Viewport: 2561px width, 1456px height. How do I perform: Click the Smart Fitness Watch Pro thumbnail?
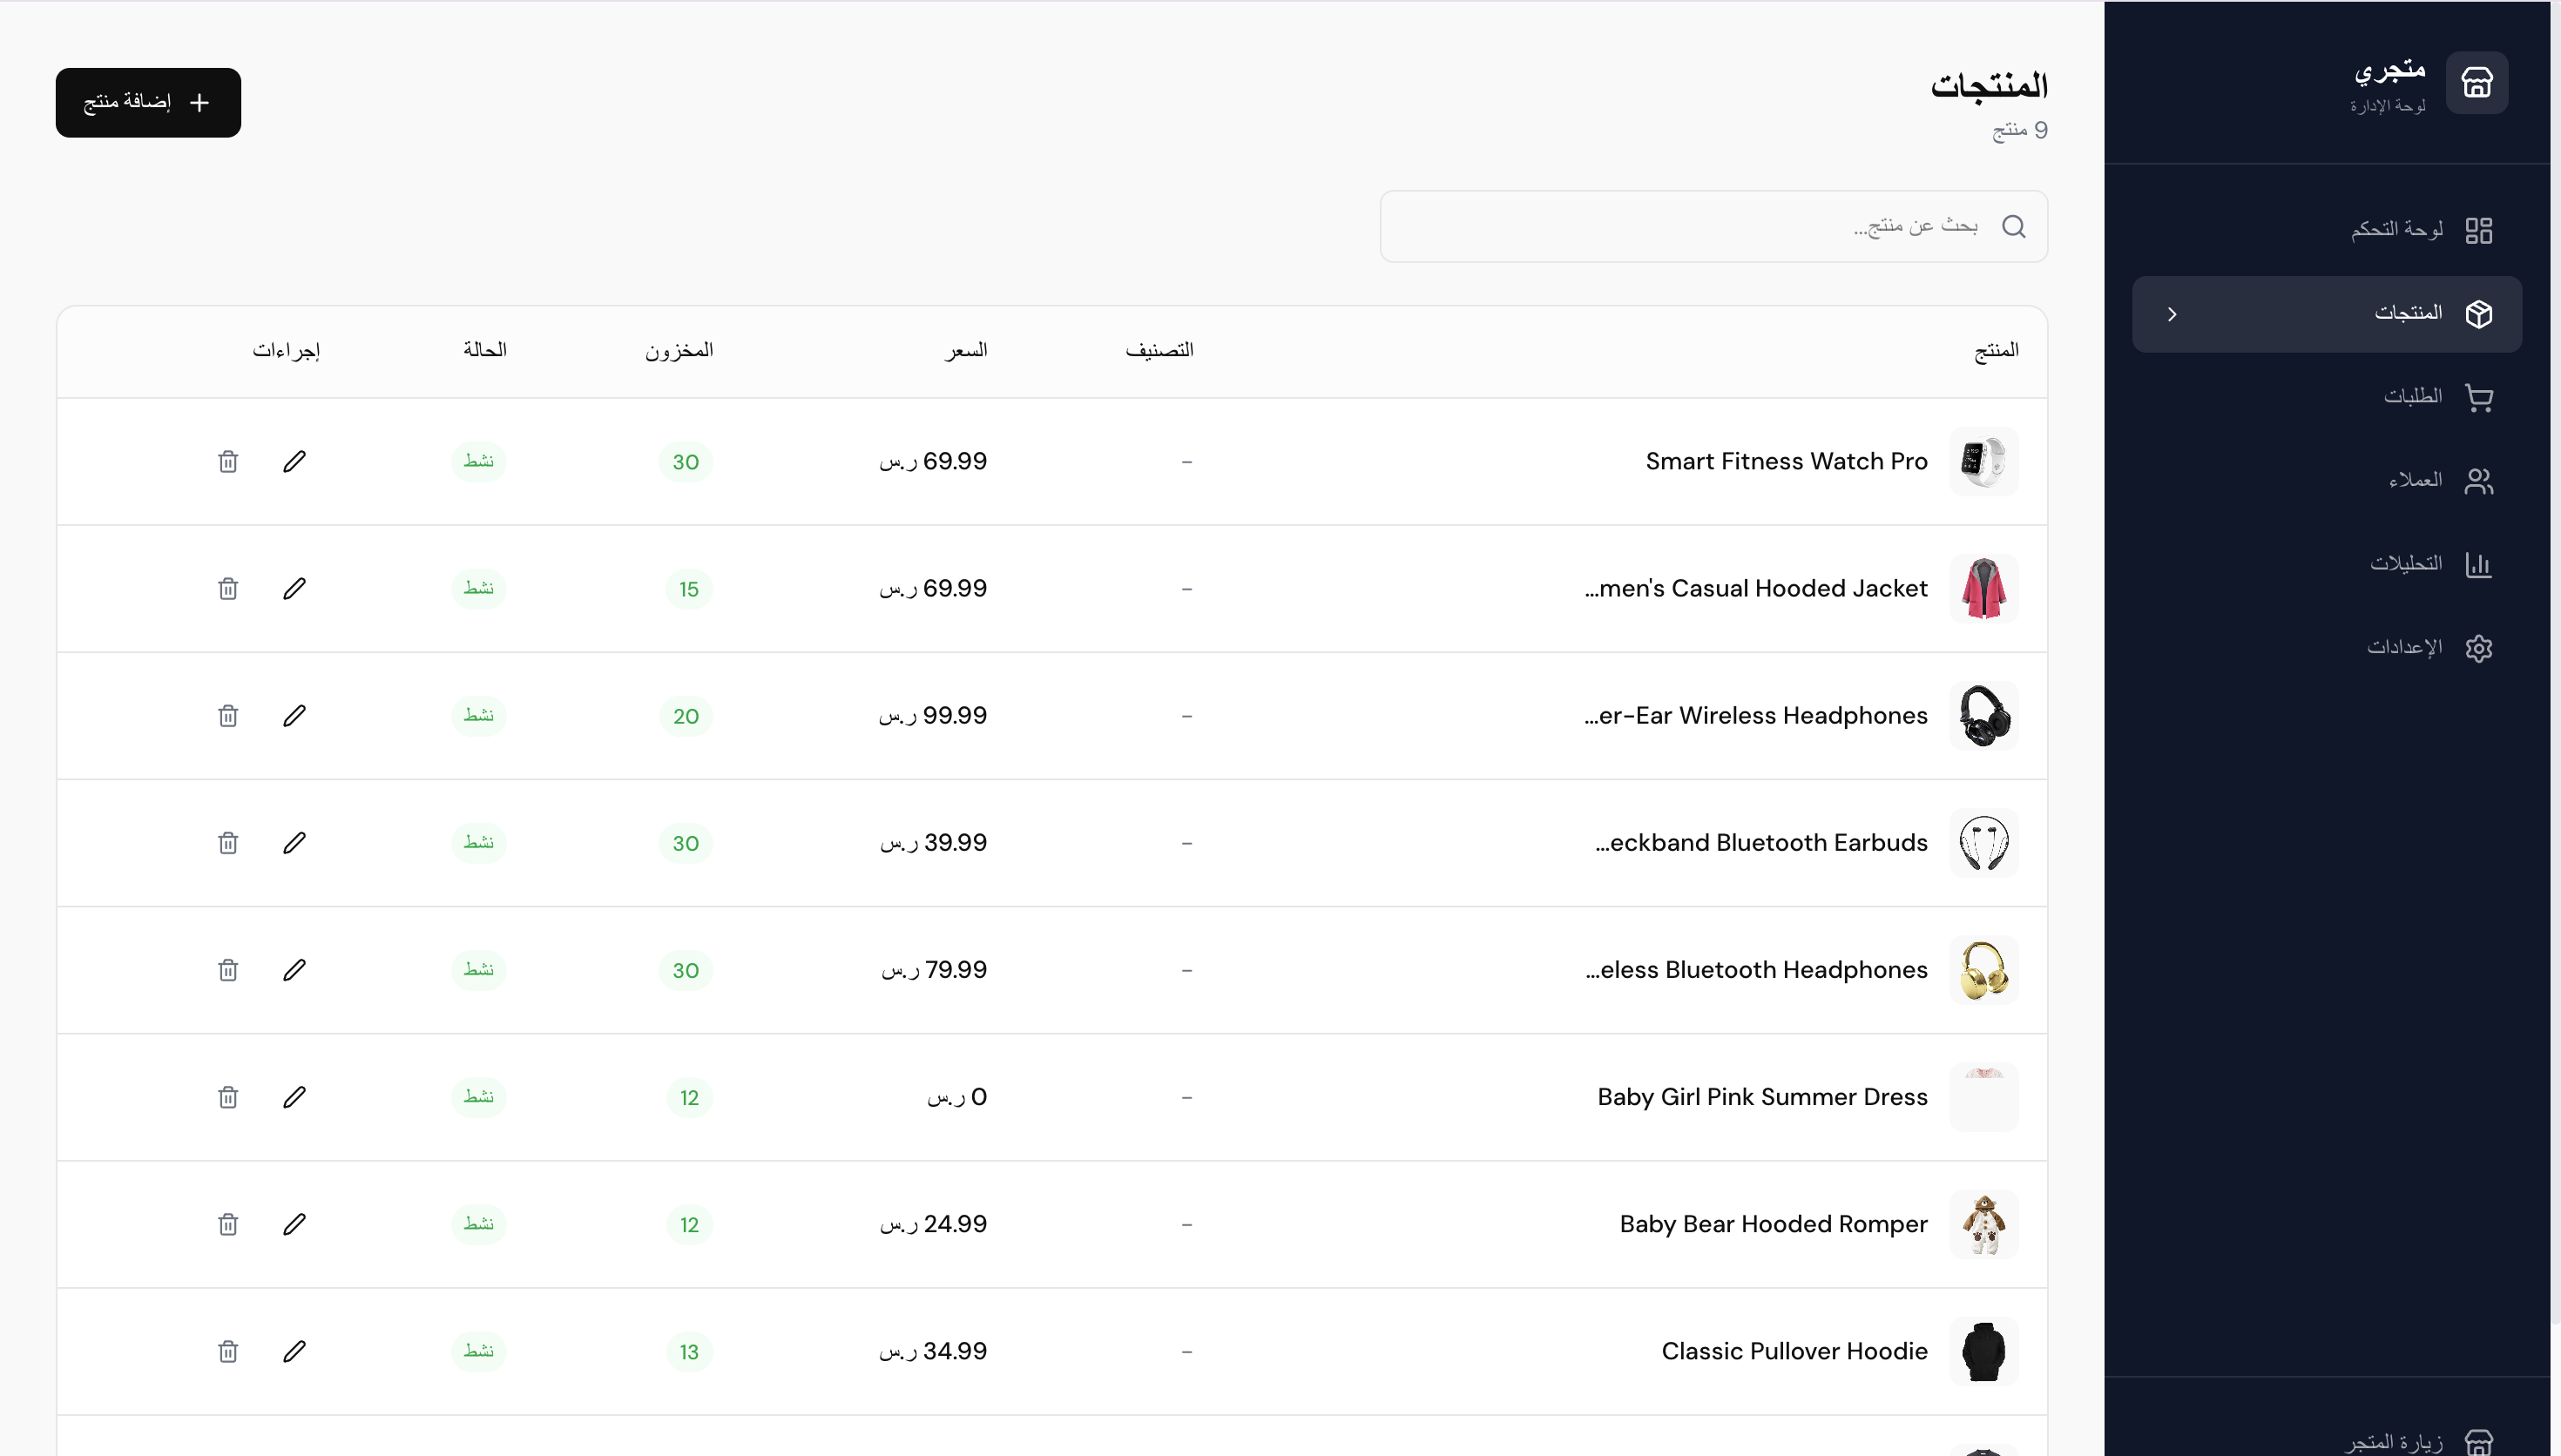(1983, 461)
